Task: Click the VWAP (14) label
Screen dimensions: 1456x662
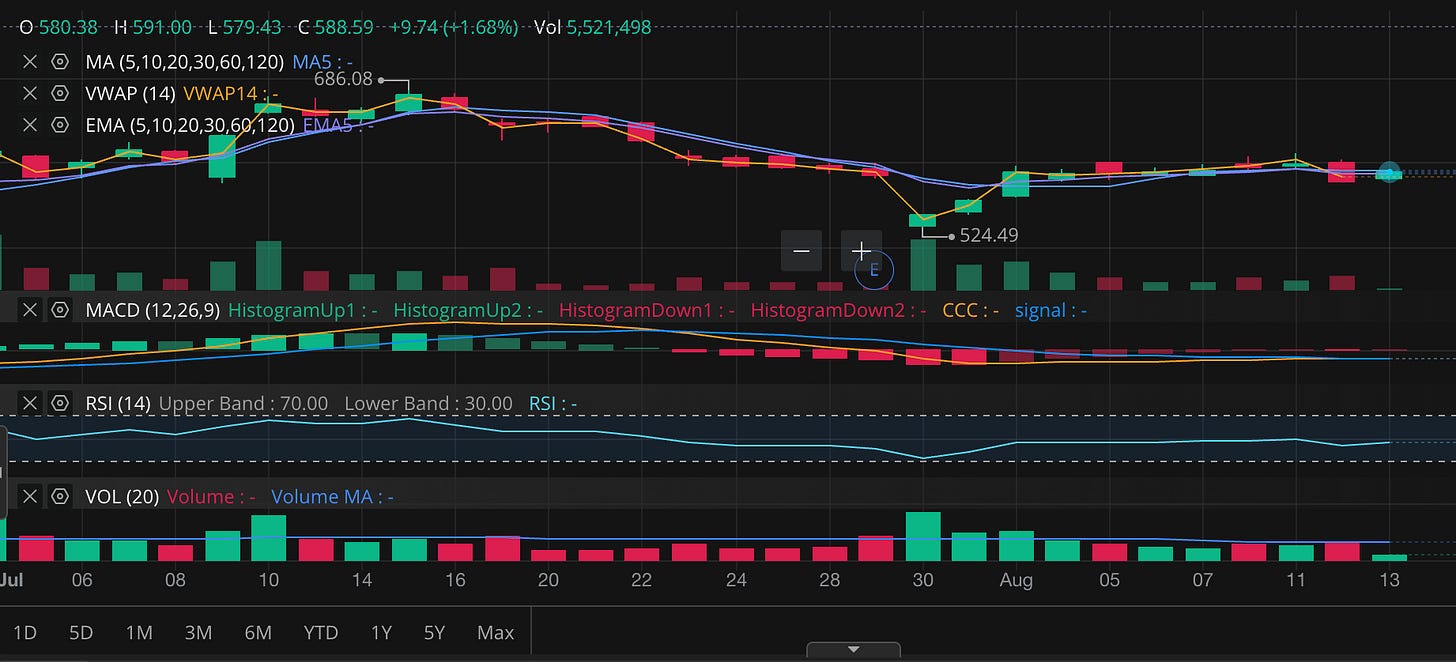Action: click(x=131, y=94)
